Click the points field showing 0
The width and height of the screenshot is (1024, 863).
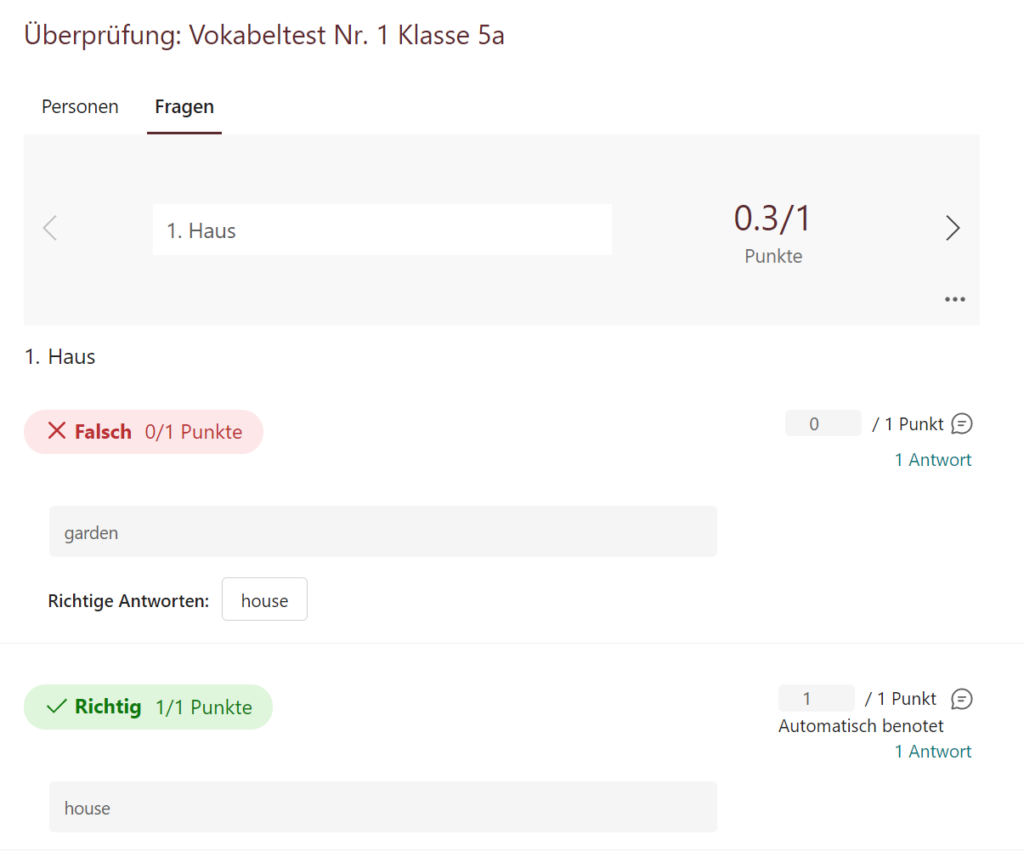tap(822, 423)
